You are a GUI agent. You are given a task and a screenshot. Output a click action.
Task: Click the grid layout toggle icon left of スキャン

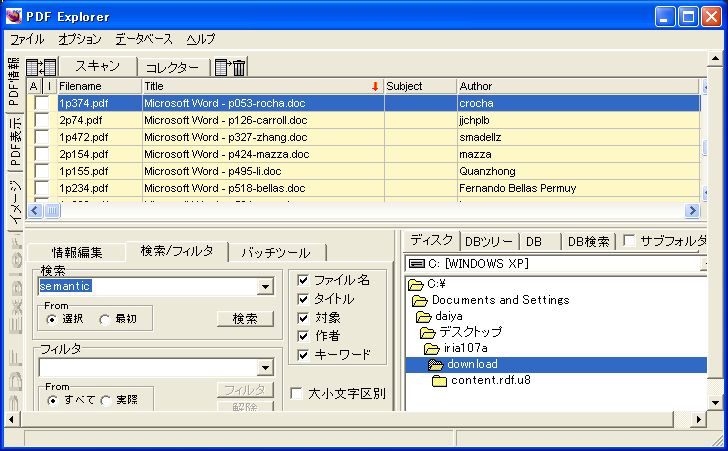(x=41, y=67)
